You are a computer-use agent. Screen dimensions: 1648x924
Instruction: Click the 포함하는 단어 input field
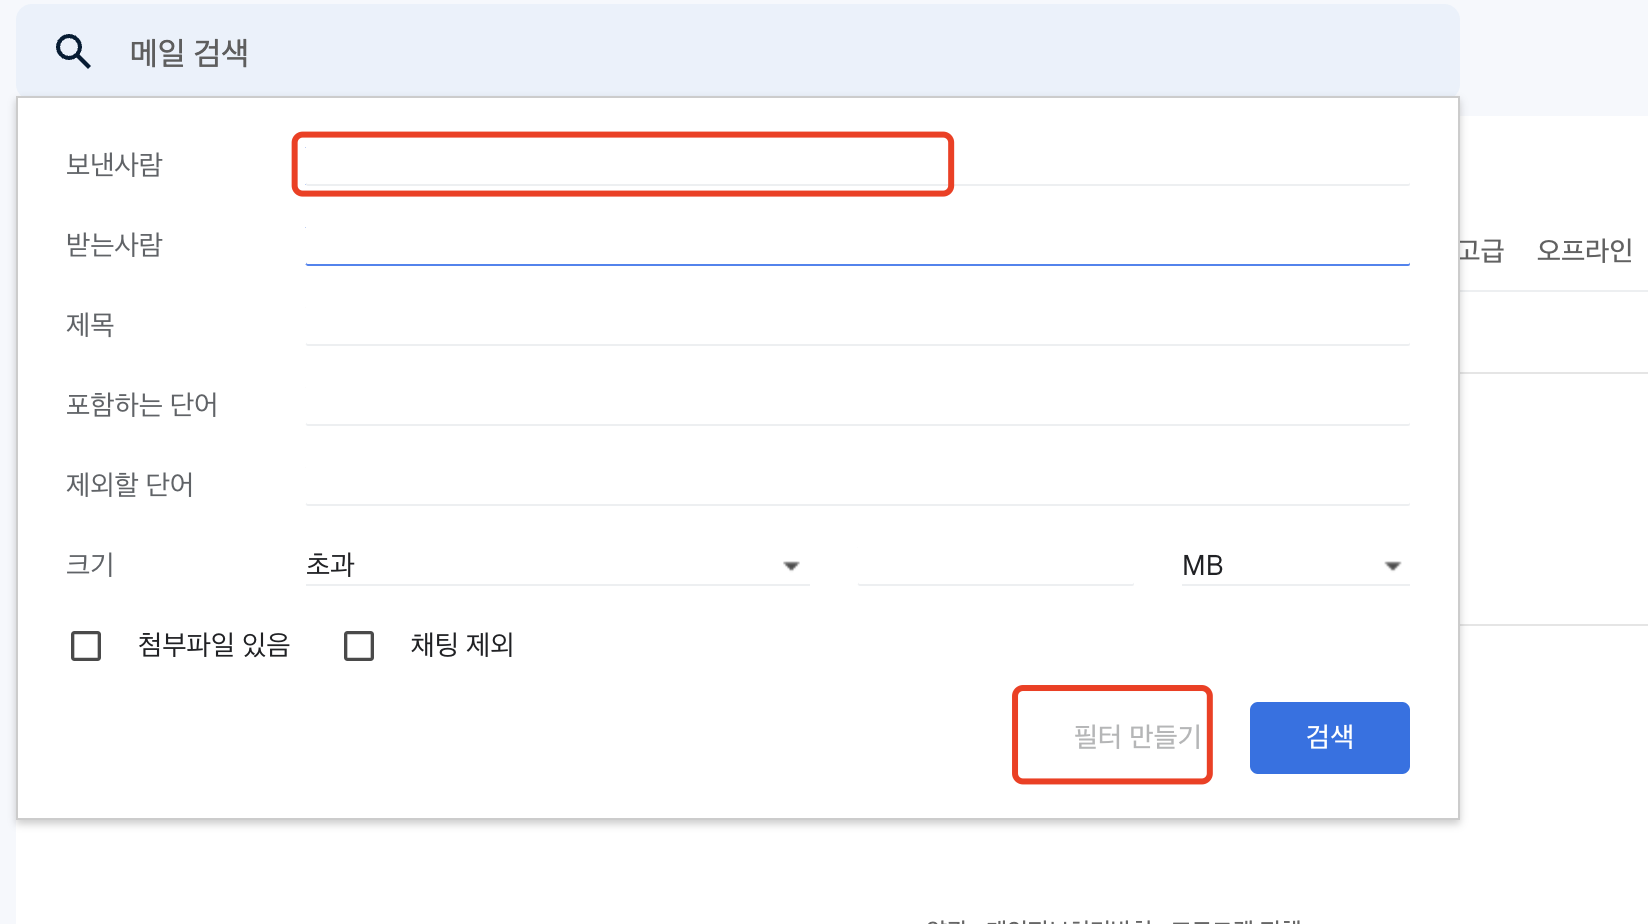tap(857, 406)
